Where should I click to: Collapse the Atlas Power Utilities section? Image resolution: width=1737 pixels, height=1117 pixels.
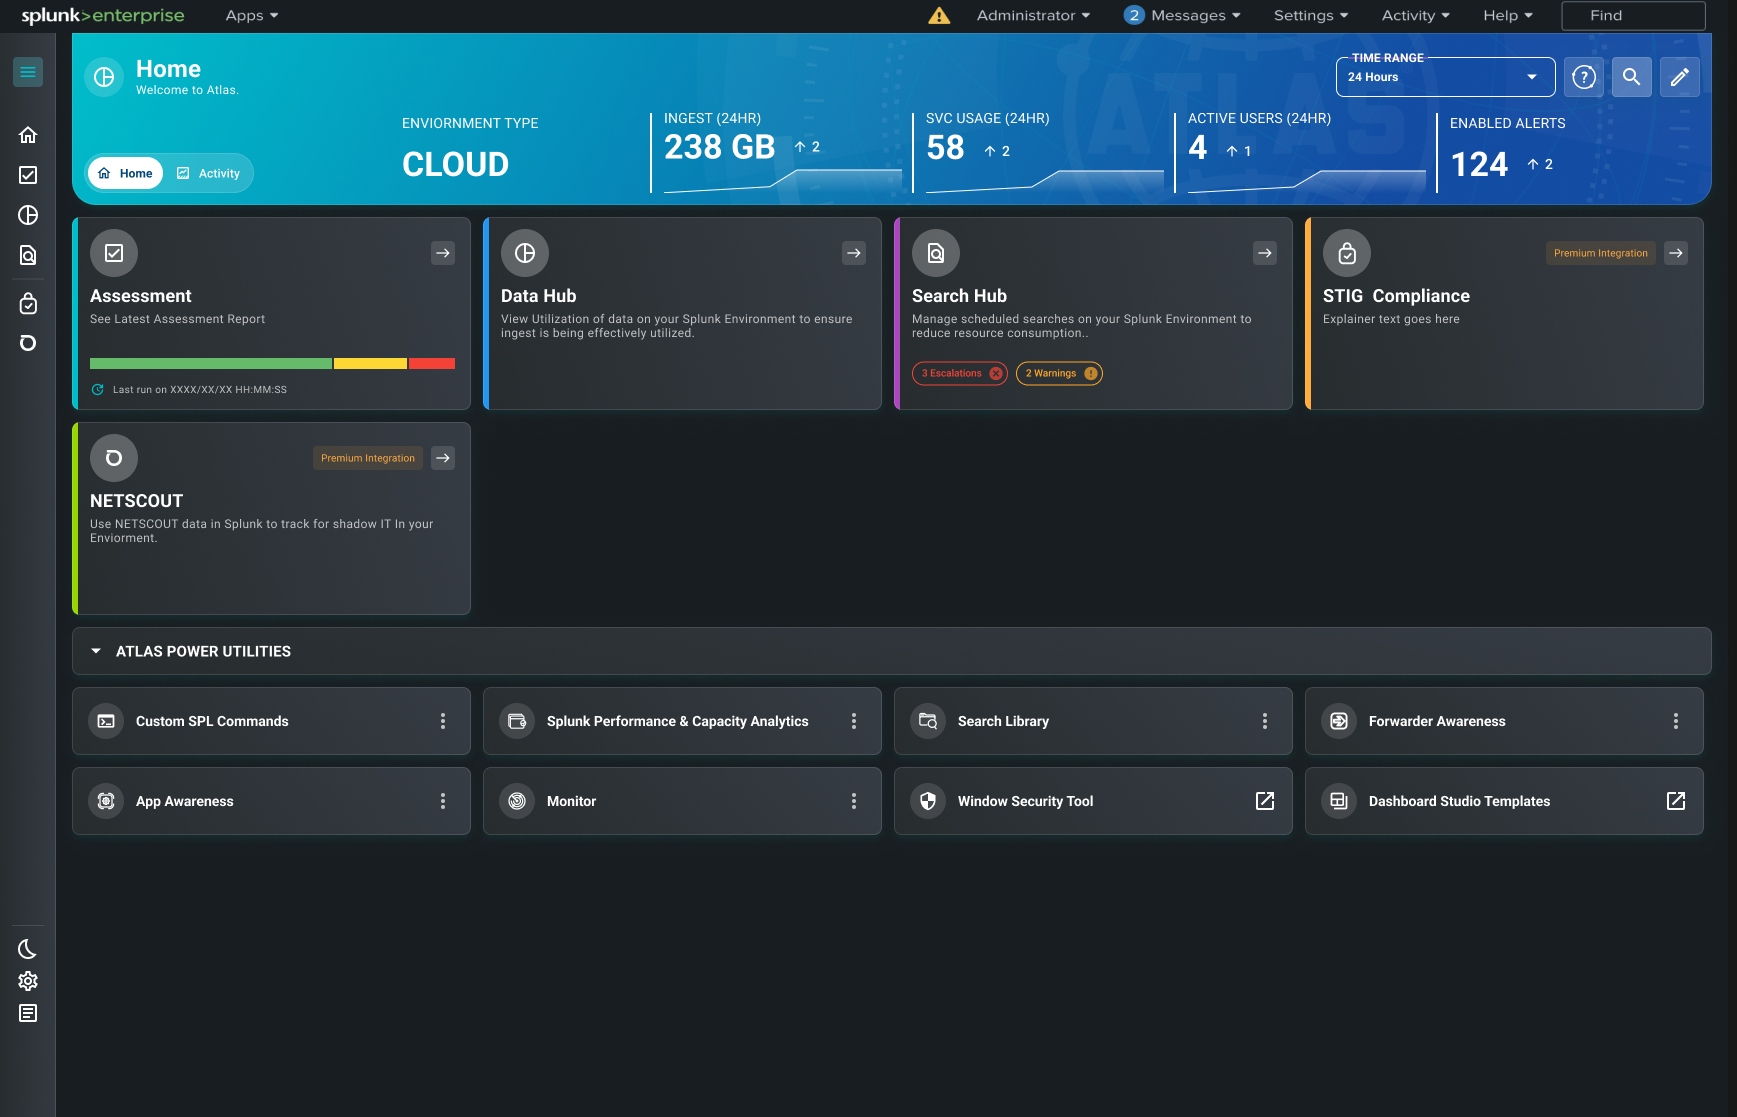(96, 651)
